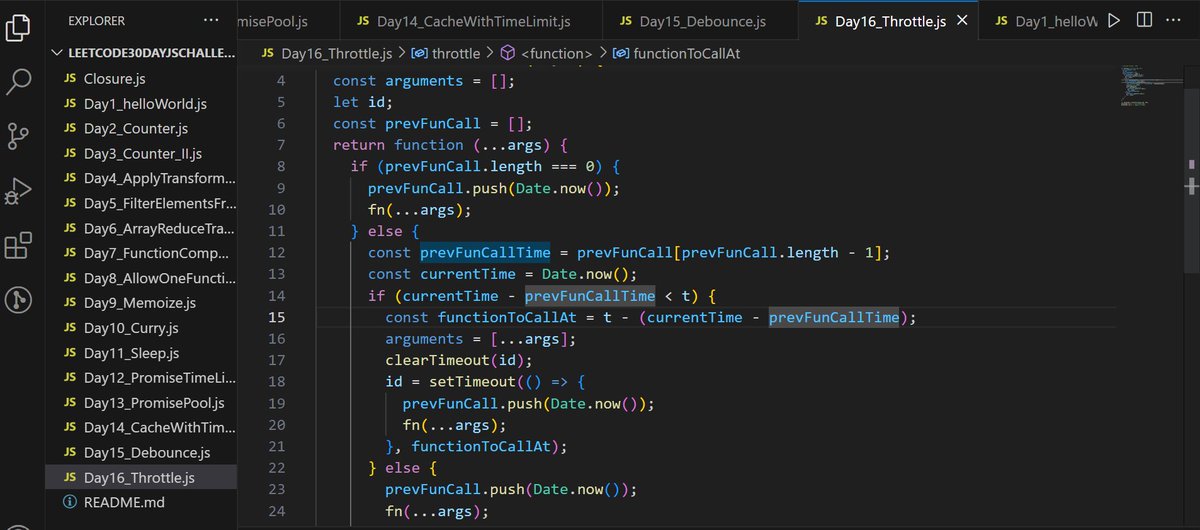Open Day3_Counter_II.js in the Explorer

(x=141, y=154)
